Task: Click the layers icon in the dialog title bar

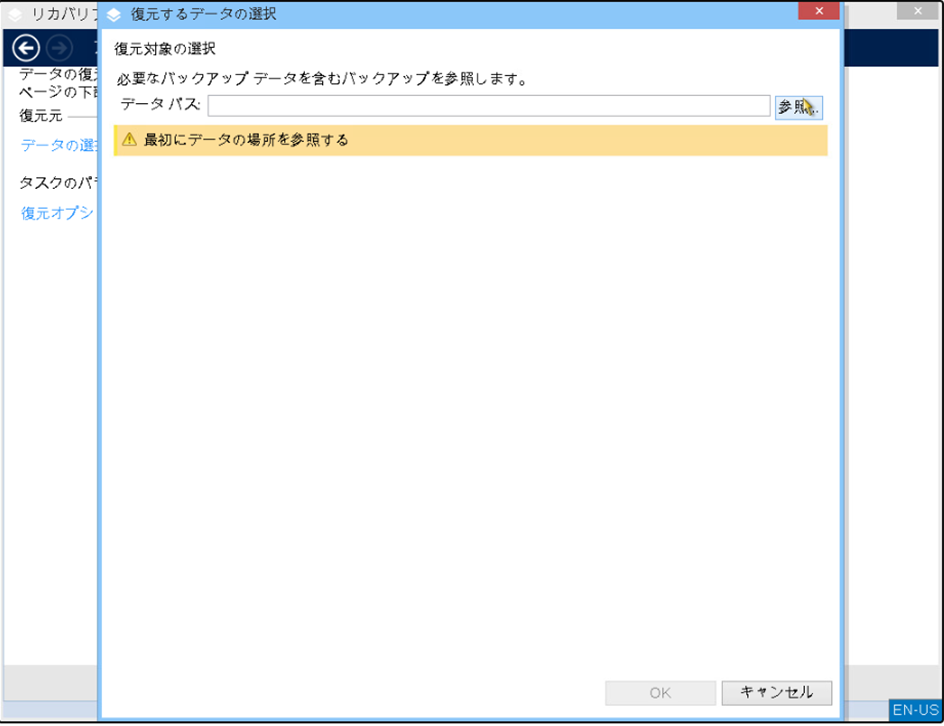Action: (x=114, y=15)
